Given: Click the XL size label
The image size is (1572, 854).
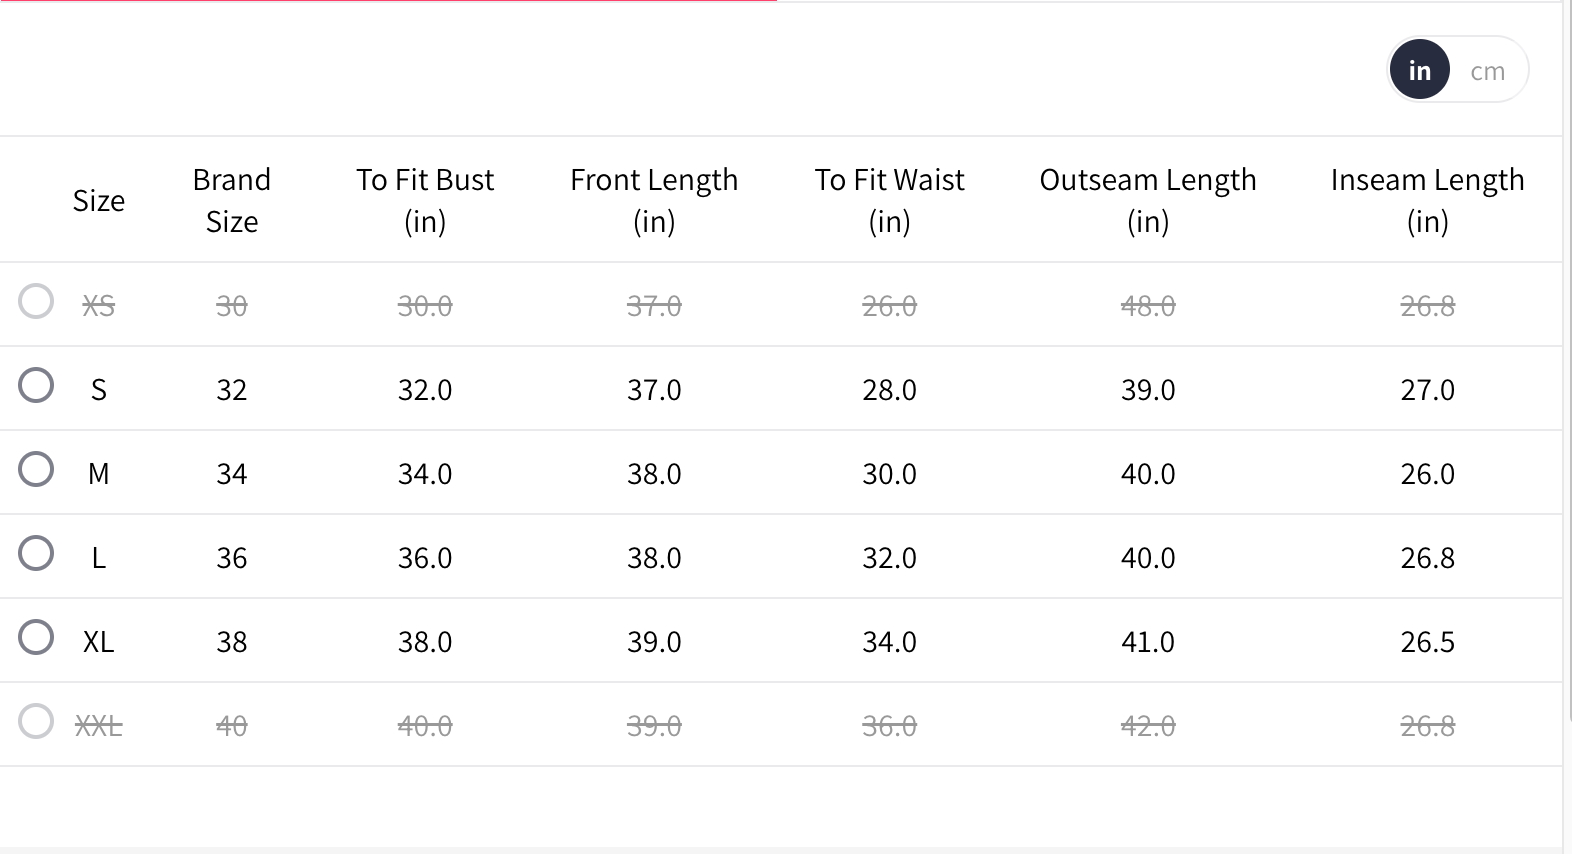Looking at the screenshot, I should (99, 642).
